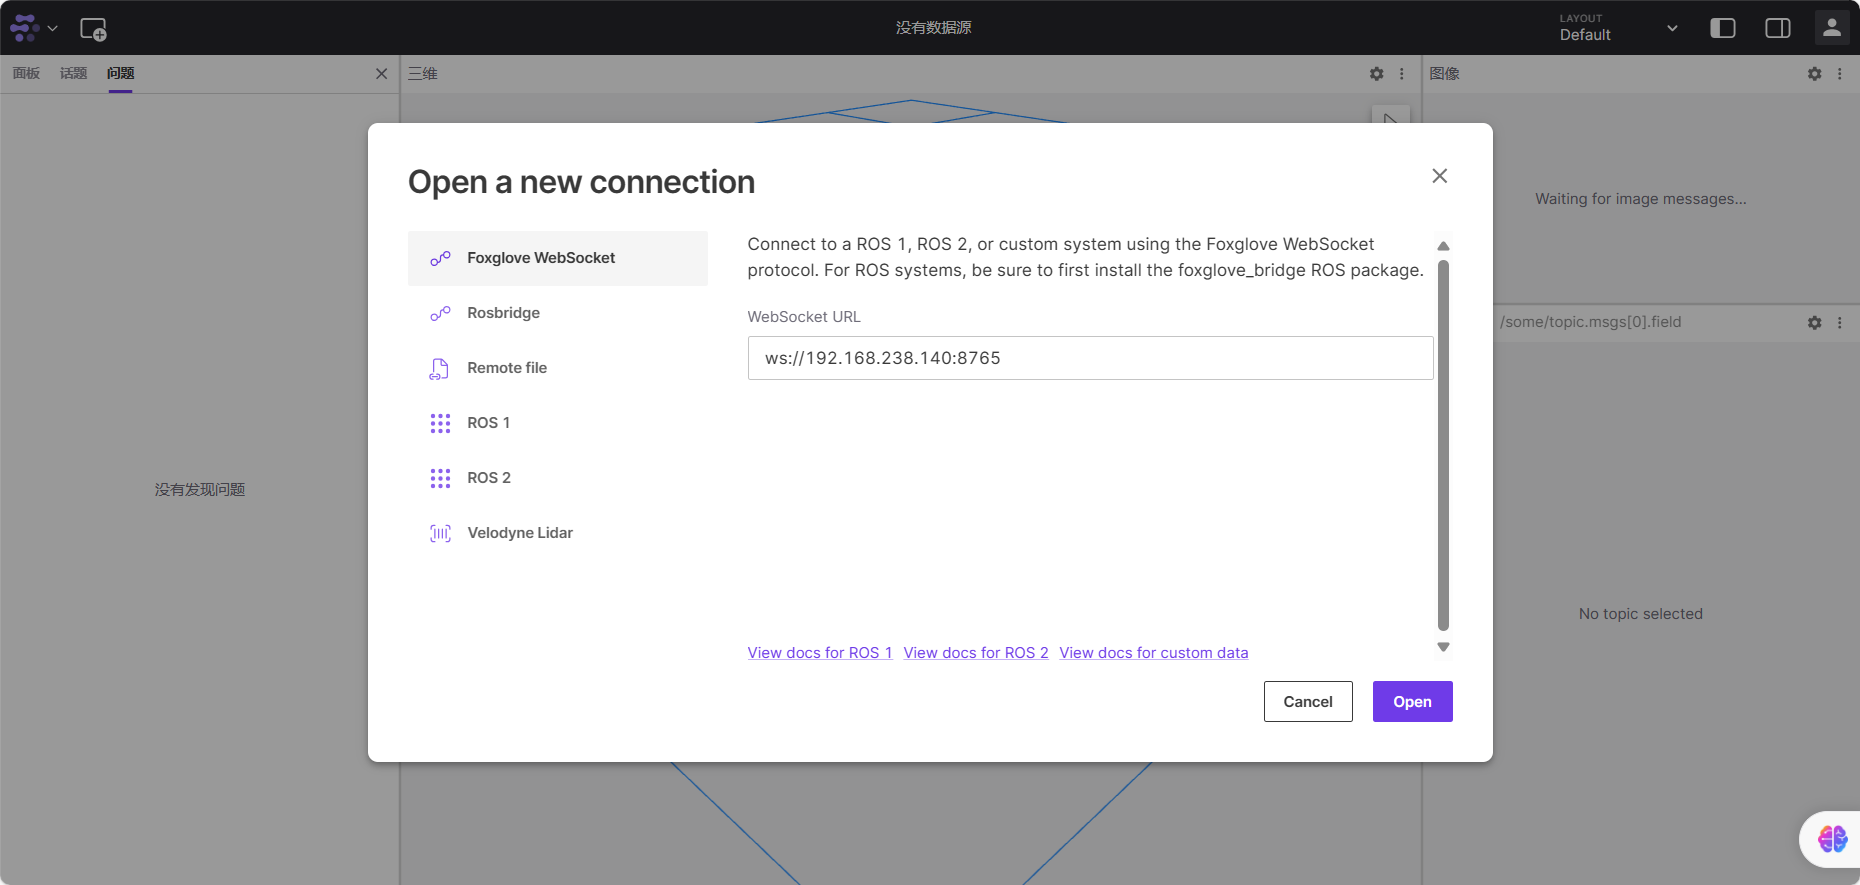Screen dimensions: 1860x885
Task: Open the user profile icon
Action: (1832, 28)
